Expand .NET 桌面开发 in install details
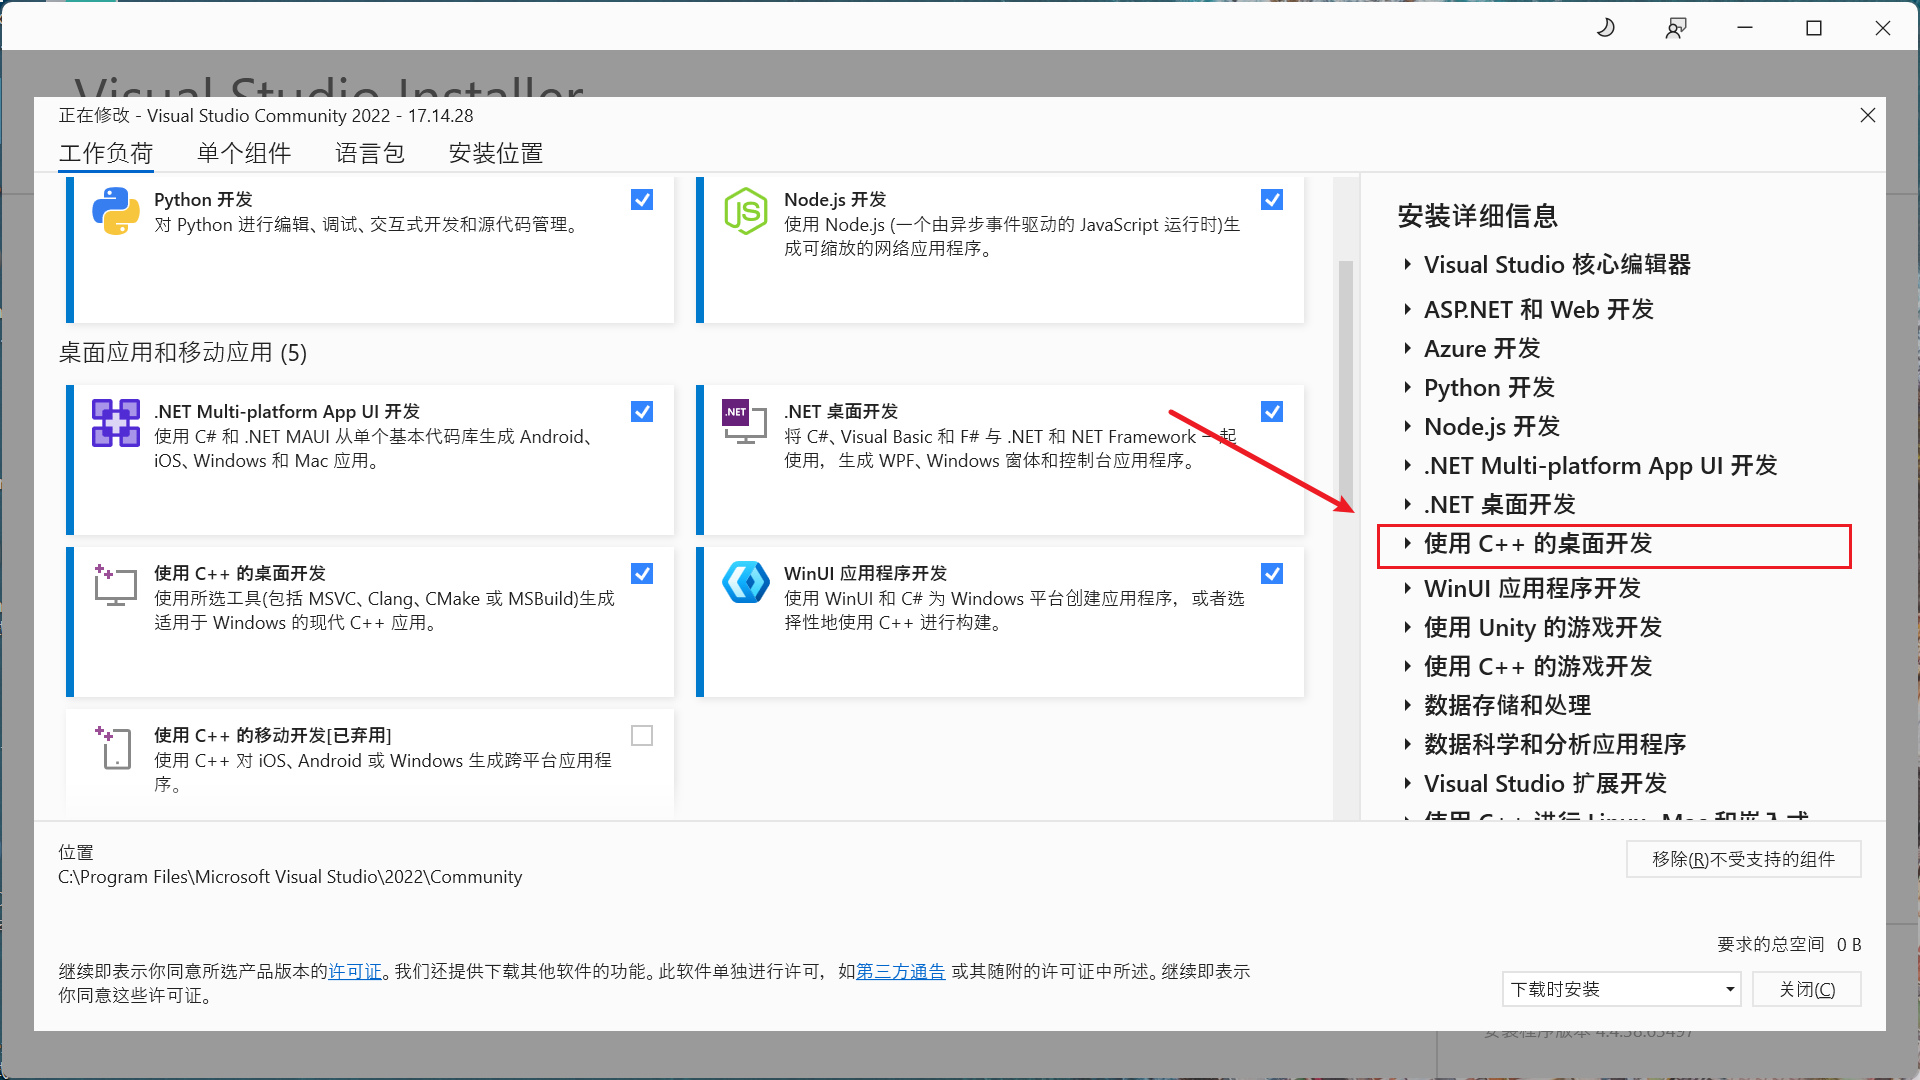 [1407, 505]
